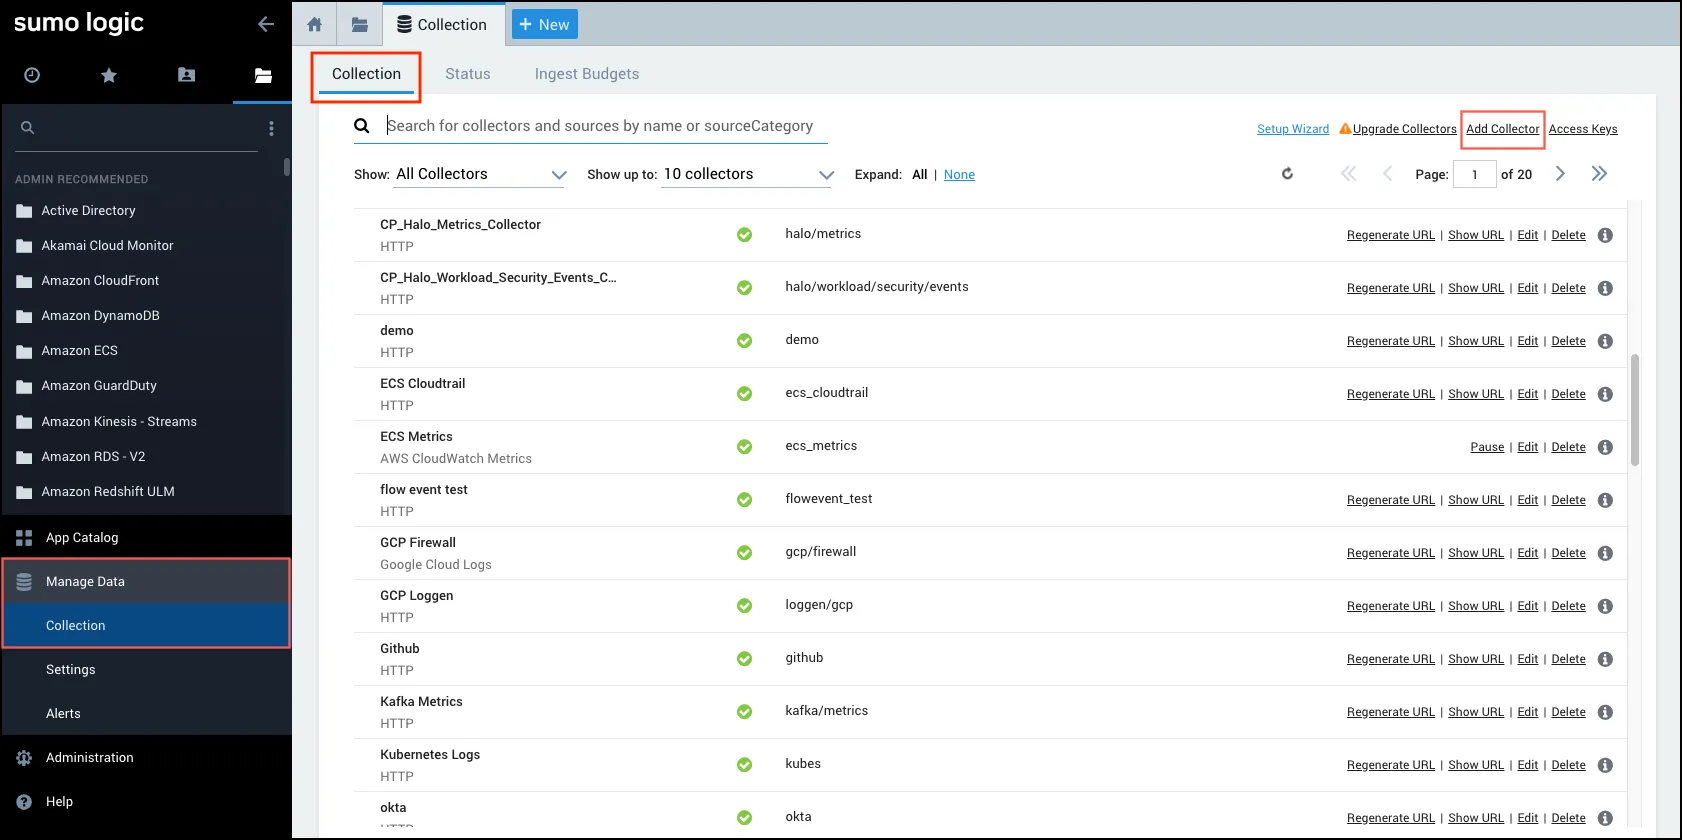1682x840 pixels.
Task: Show Favorites via the star icon
Action: pyautogui.click(x=109, y=75)
